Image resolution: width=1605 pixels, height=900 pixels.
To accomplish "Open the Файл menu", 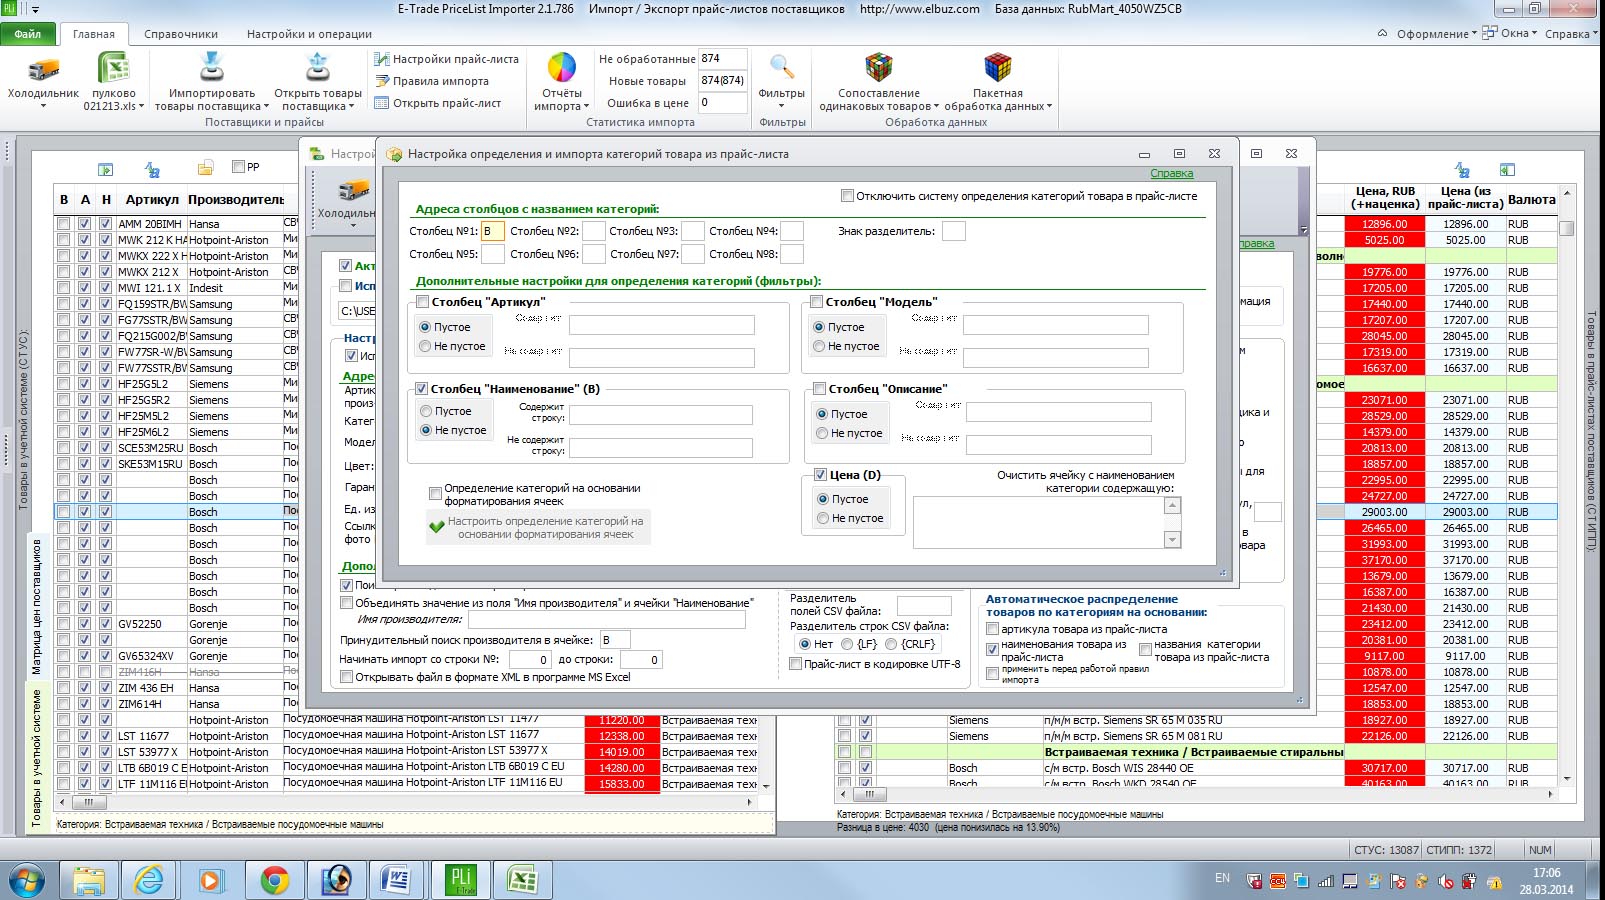I will (28, 34).
